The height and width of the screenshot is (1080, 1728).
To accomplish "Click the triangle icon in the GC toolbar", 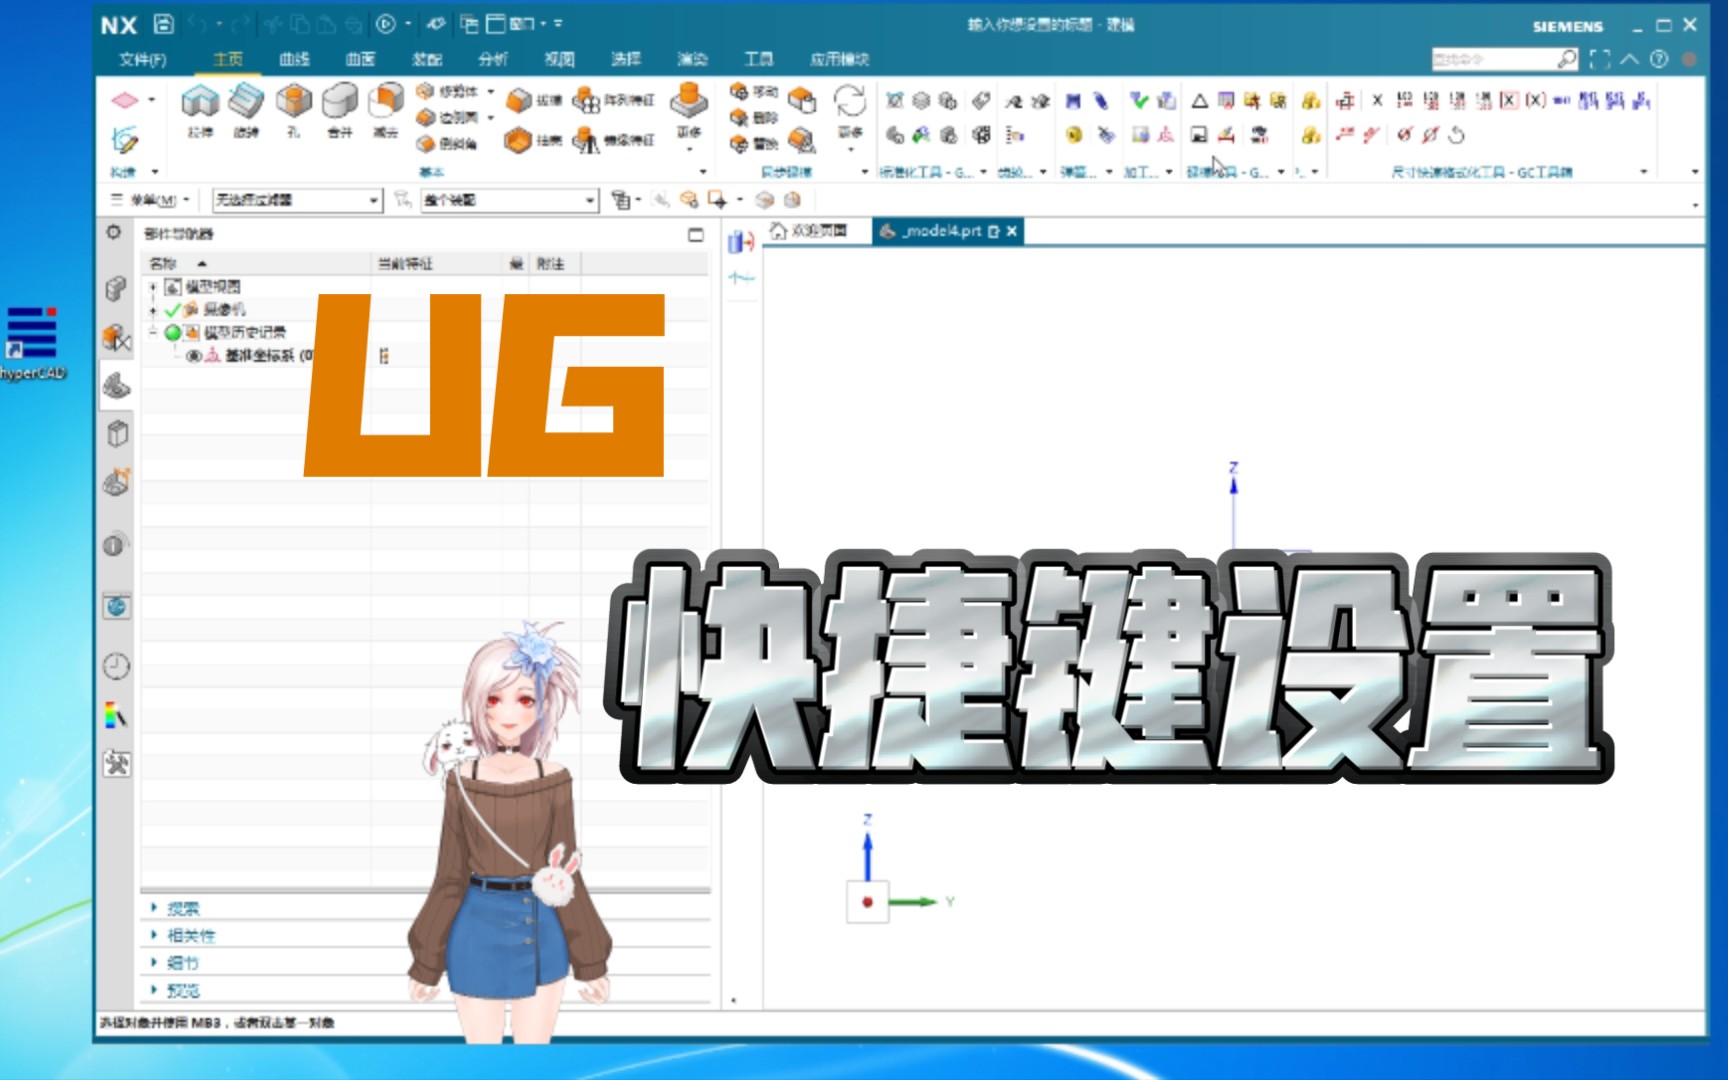I will click(1200, 100).
